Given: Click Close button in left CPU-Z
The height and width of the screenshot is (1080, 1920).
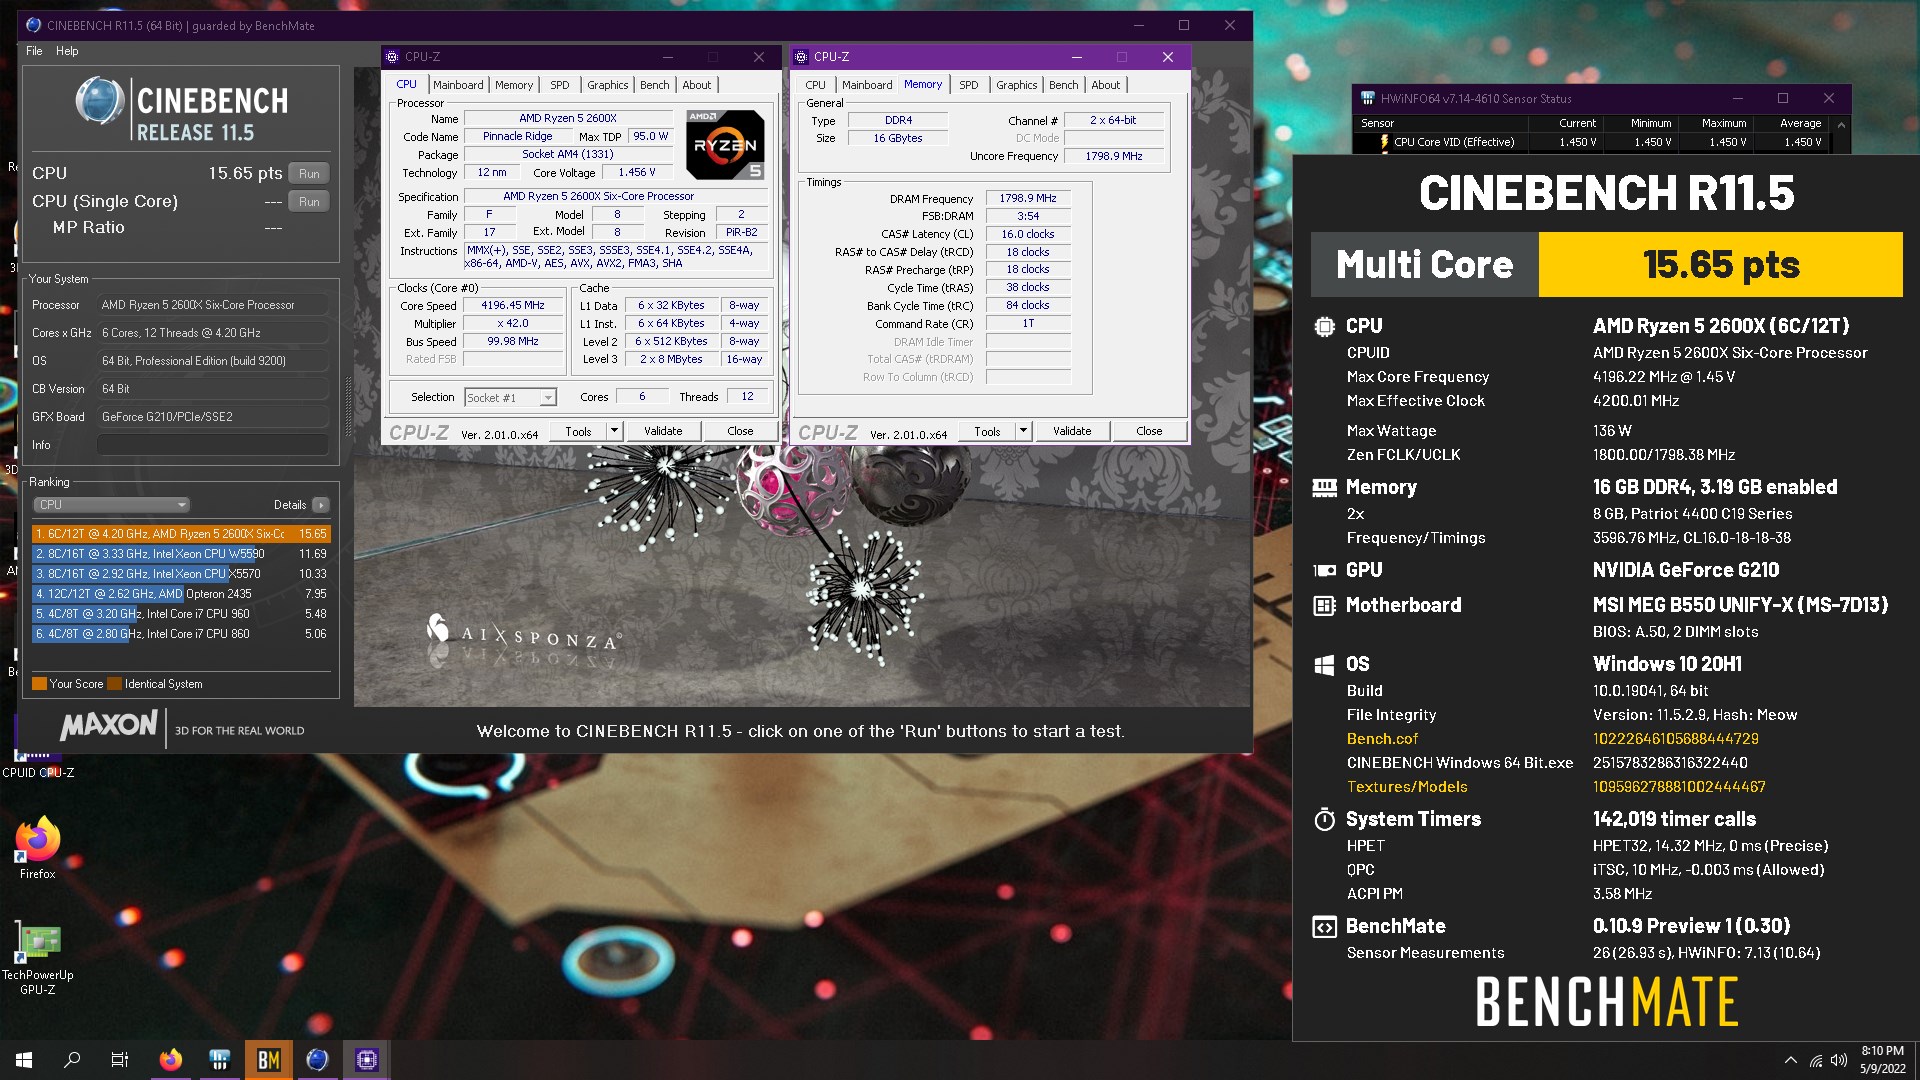Looking at the screenshot, I should click(x=740, y=432).
